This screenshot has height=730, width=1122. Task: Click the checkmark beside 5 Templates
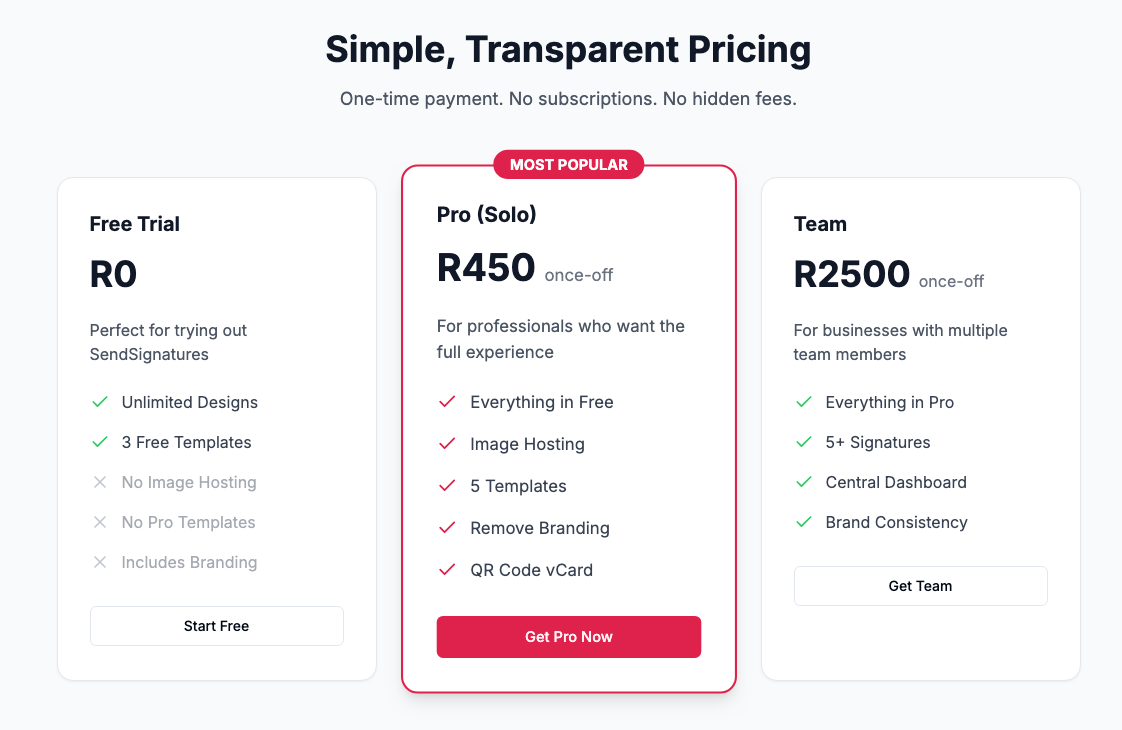446,486
